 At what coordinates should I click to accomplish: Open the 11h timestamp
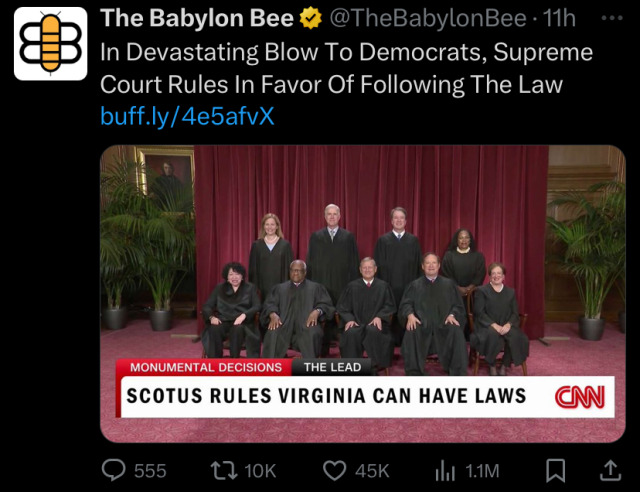point(559,18)
